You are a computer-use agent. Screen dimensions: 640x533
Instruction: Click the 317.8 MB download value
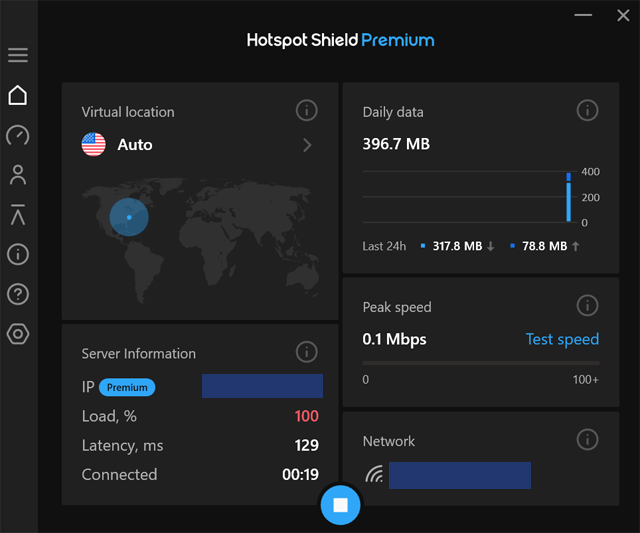click(457, 246)
